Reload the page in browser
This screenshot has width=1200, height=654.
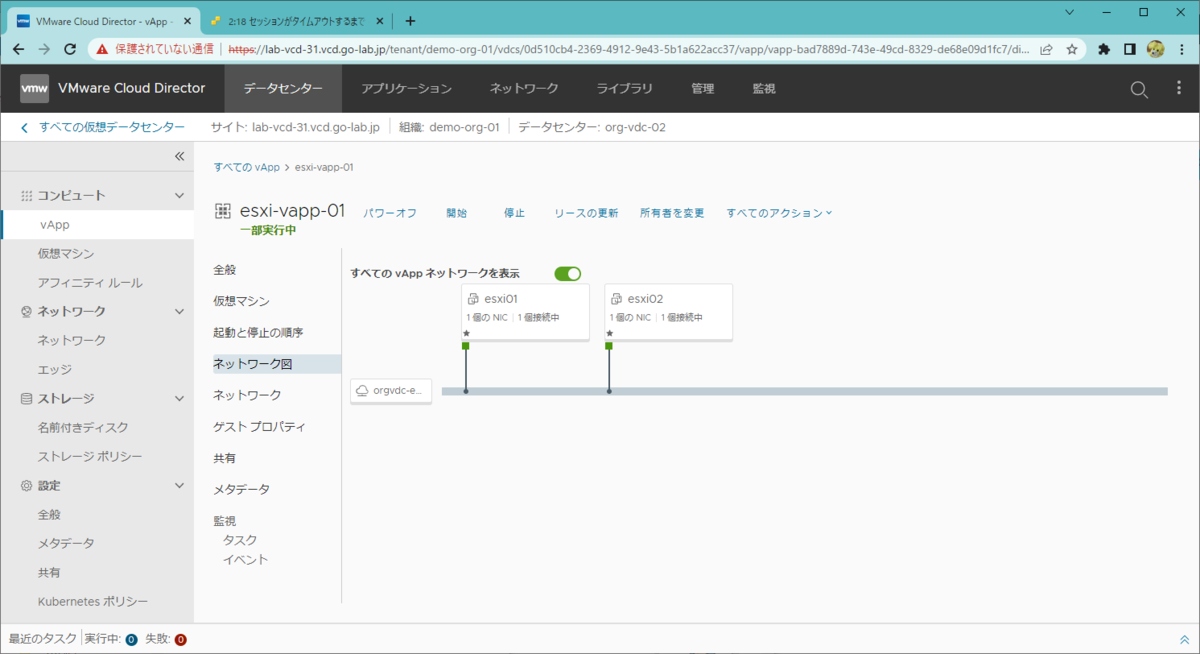[70, 48]
